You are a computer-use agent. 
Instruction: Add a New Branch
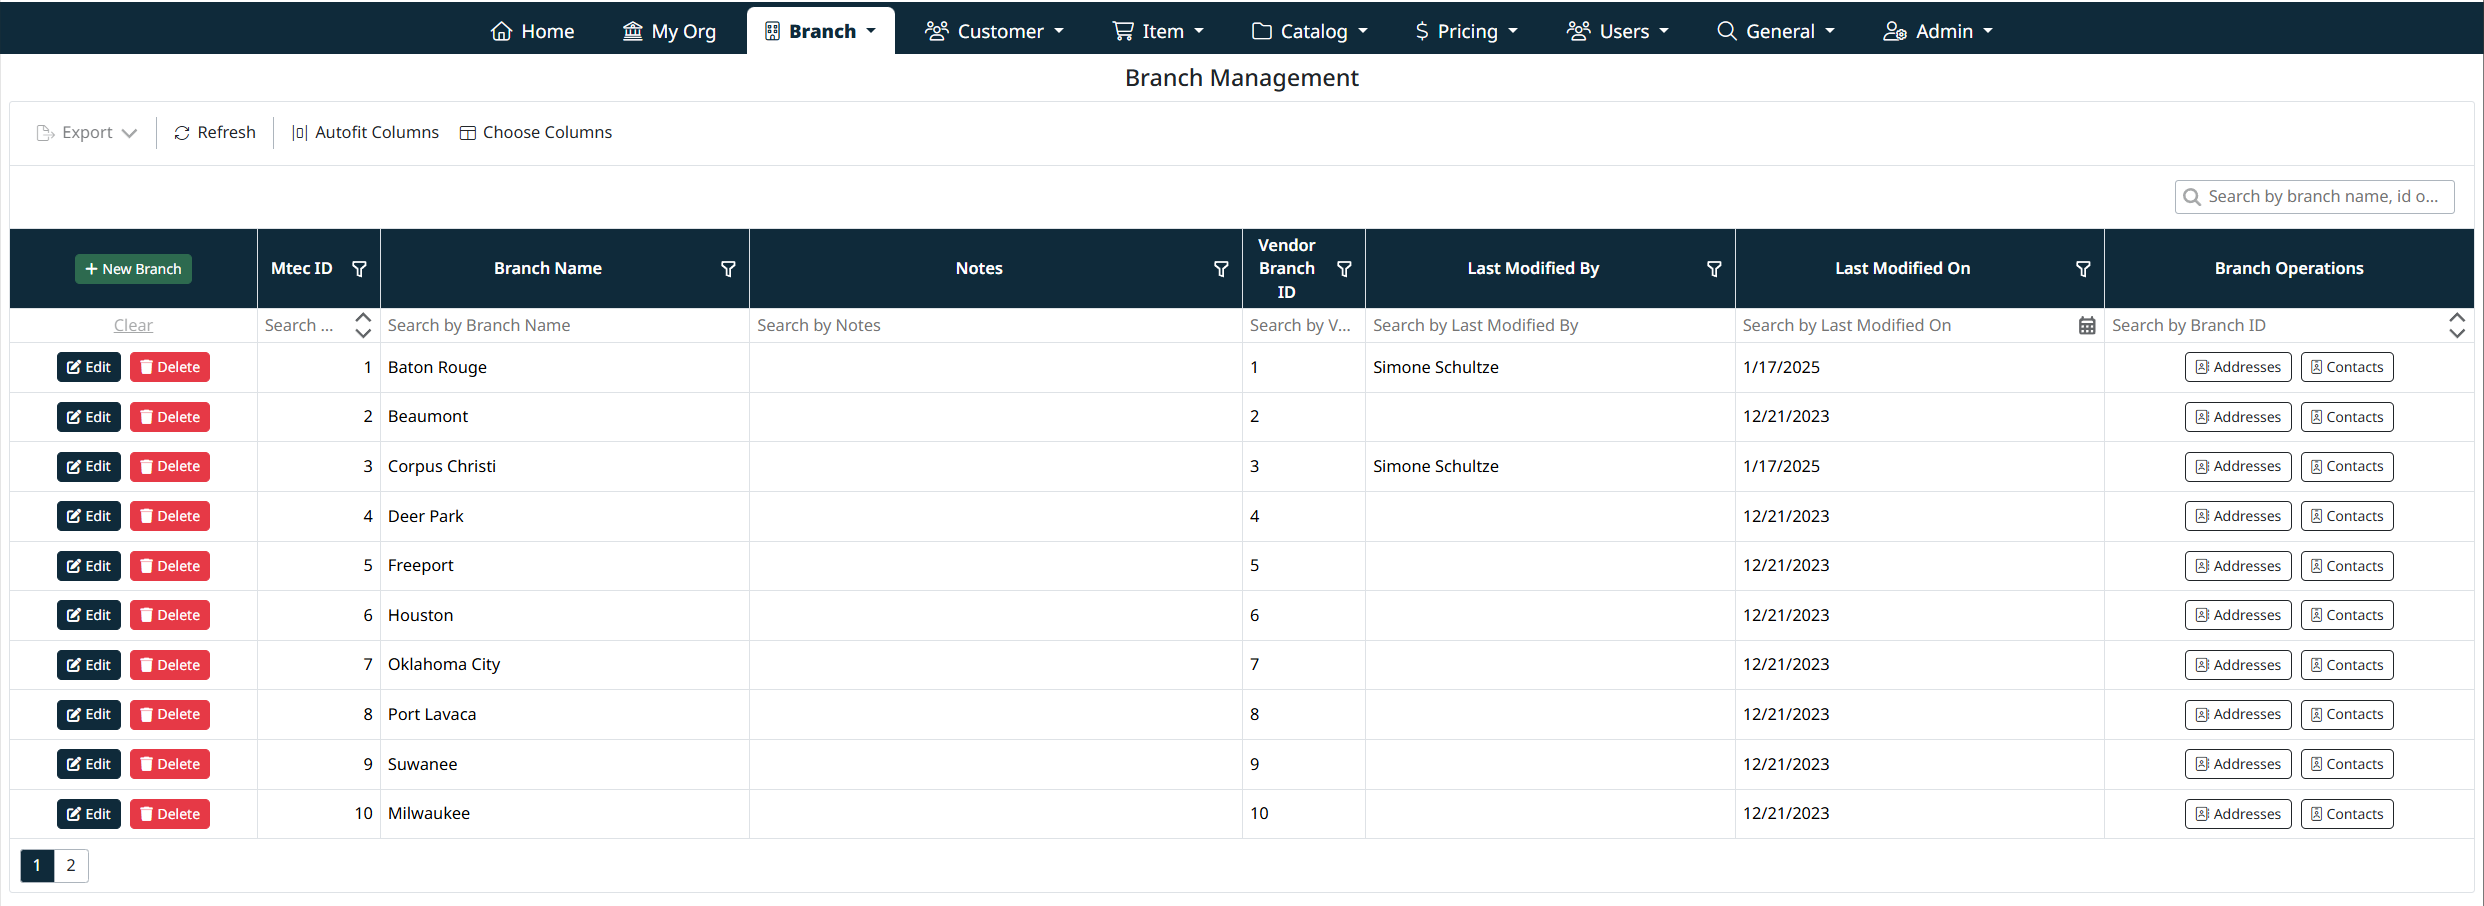tap(133, 269)
